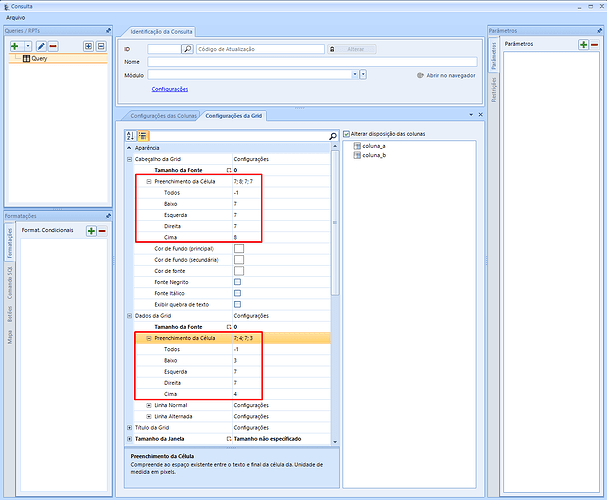
Task: Select coluna_a in the column list
Action: point(374,146)
